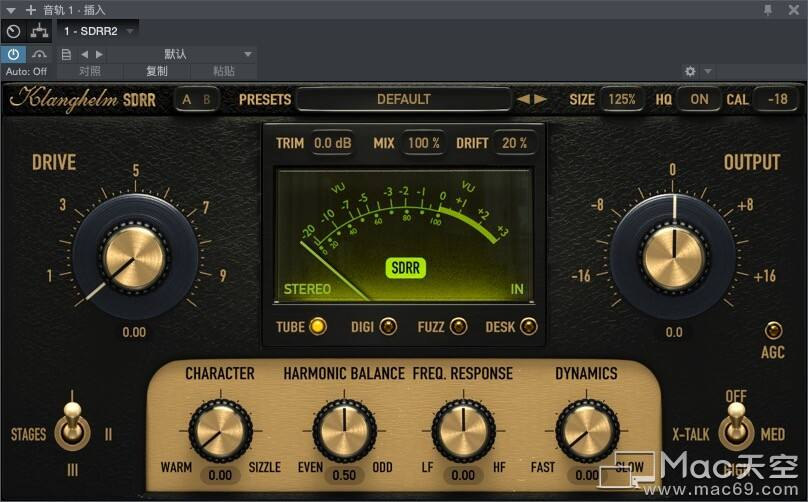Image resolution: width=808 pixels, height=502 pixels.
Task: Click the SDRR next preset arrow
Action: [x=541, y=99]
